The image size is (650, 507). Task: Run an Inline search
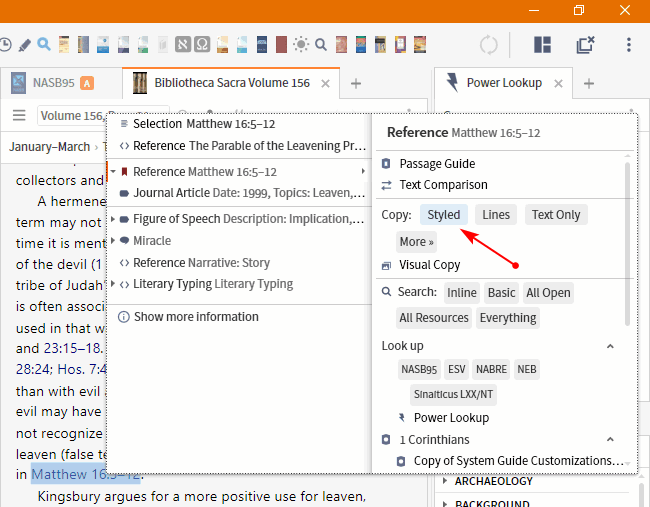(x=461, y=293)
